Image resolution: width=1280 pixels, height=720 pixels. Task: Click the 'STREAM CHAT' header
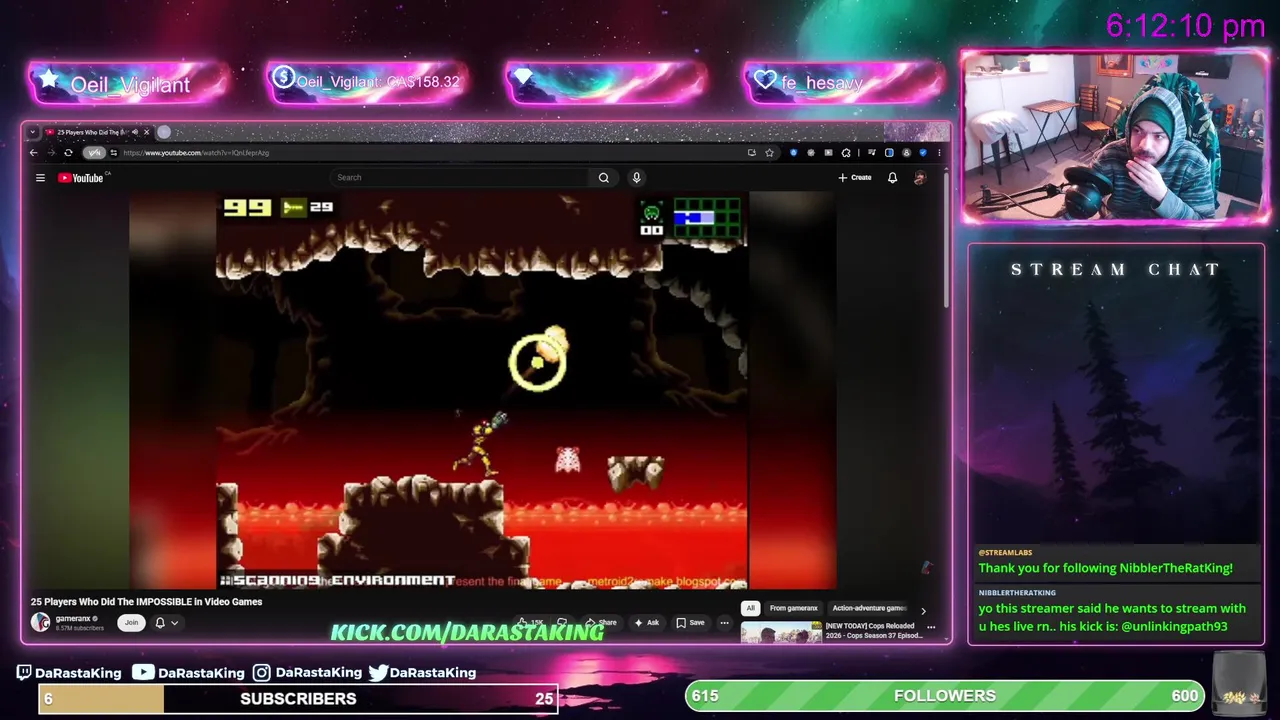[x=1115, y=269]
